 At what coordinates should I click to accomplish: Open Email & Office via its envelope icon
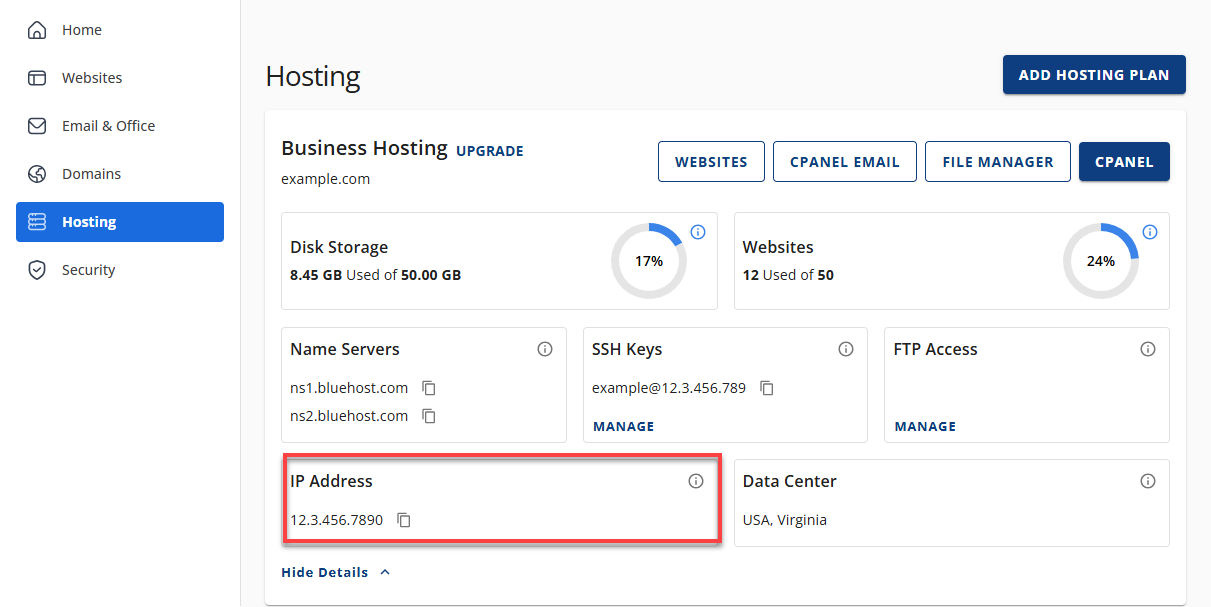[x=37, y=125]
